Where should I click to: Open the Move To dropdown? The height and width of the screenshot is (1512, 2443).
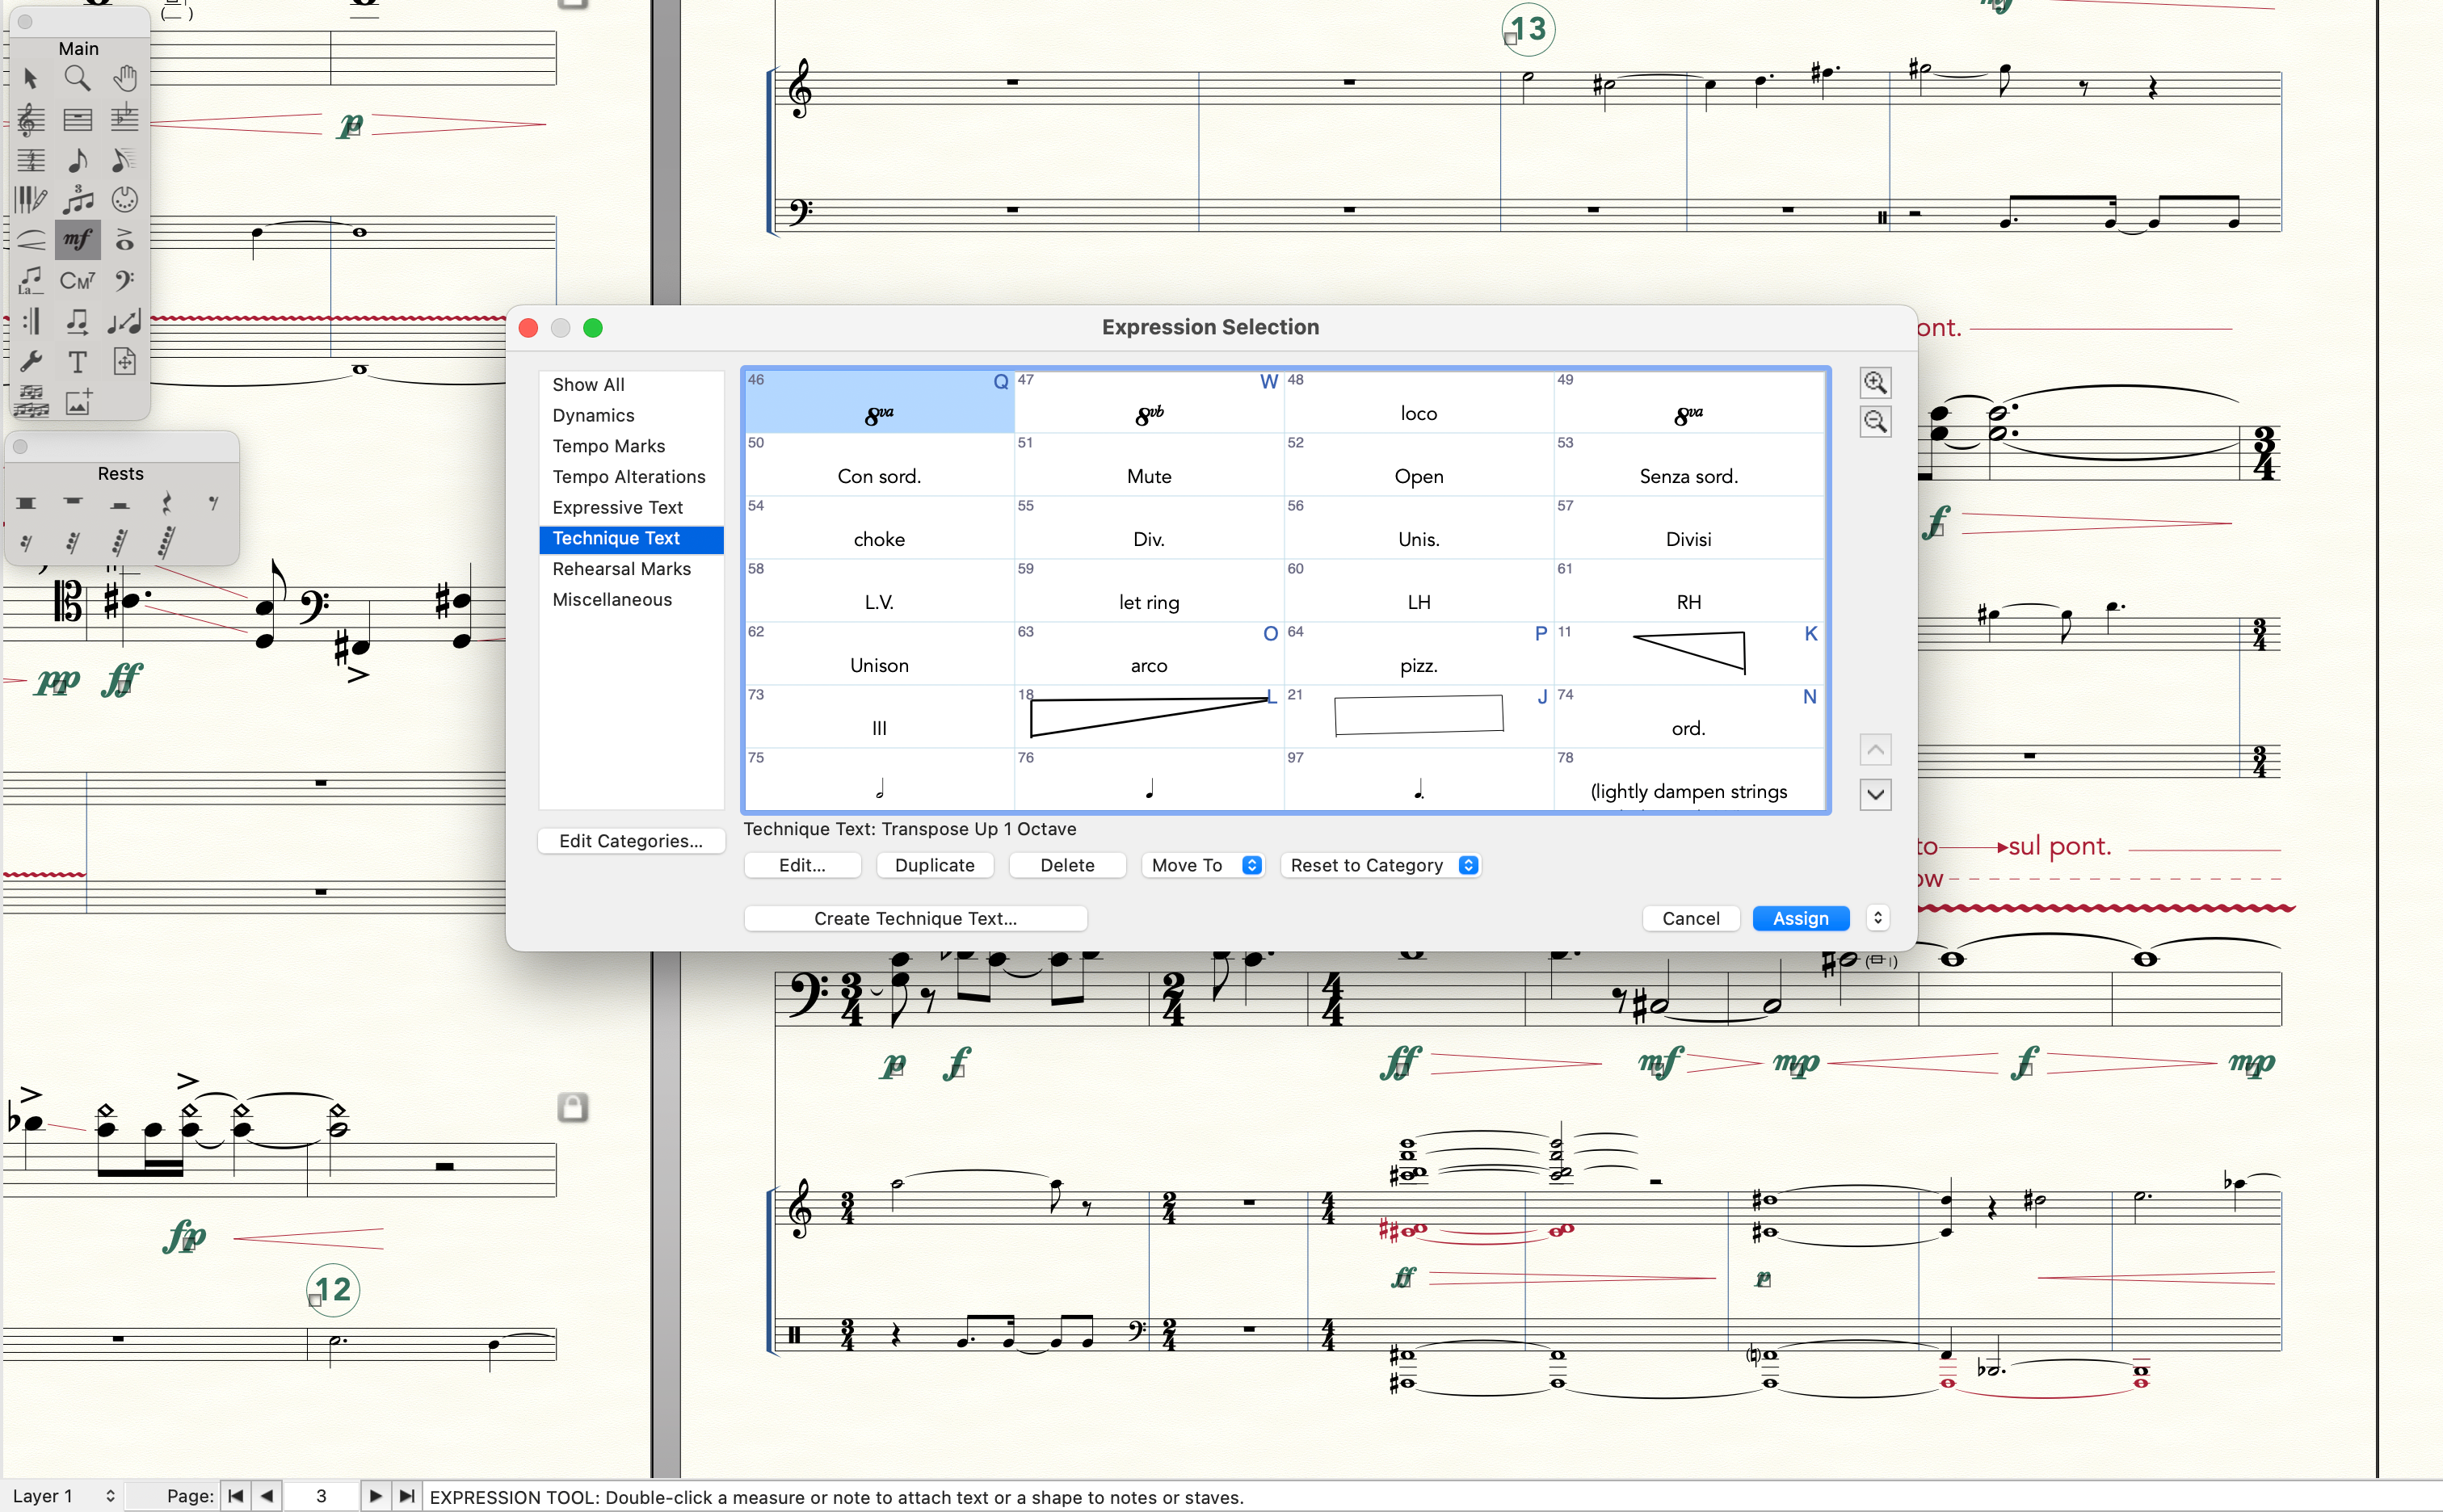click(x=1204, y=865)
